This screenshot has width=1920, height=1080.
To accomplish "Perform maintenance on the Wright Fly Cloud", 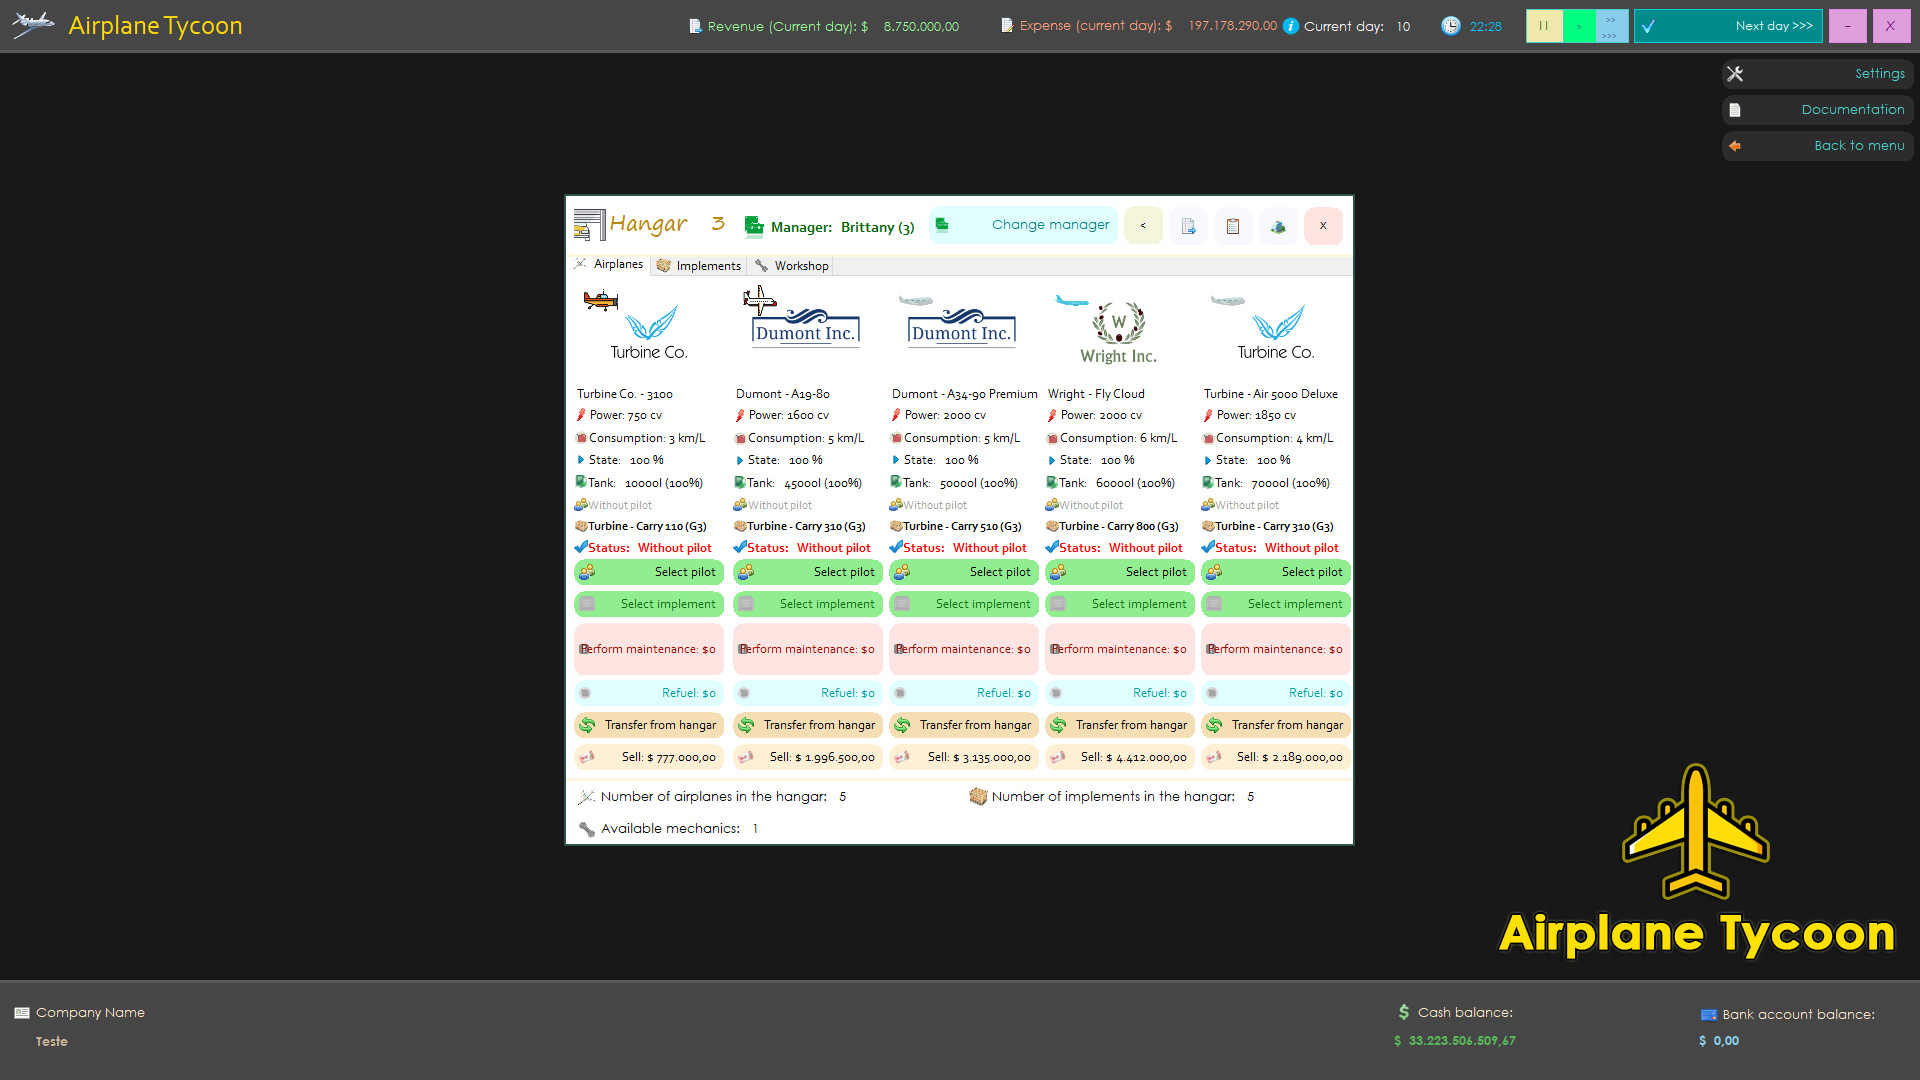I will click(1119, 649).
